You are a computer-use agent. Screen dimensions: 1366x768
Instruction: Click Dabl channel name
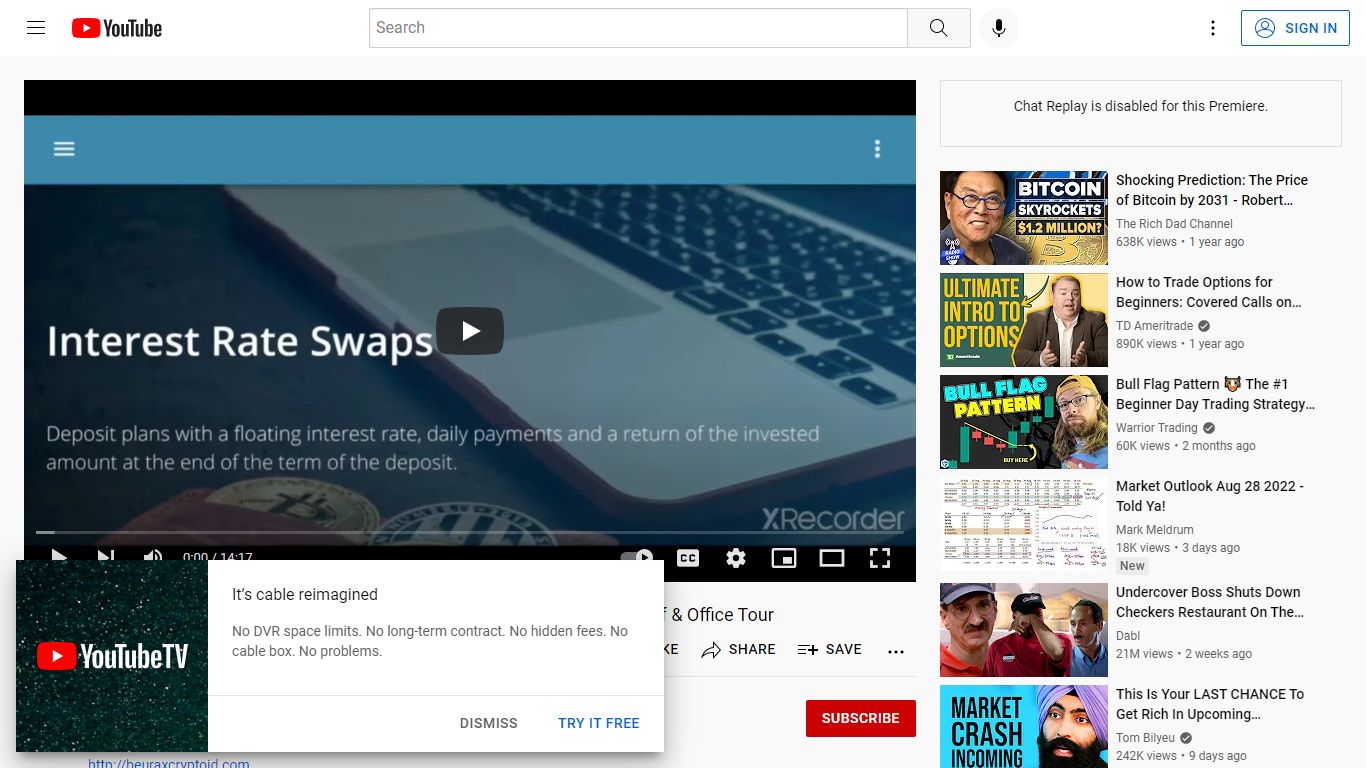[x=1128, y=636]
